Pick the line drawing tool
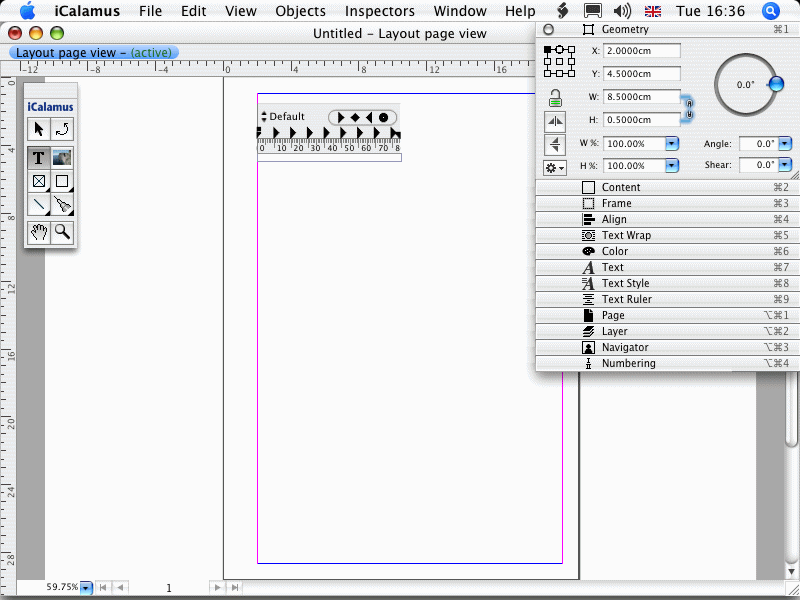Image resolution: width=800 pixels, height=600 pixels. point(38,205)
